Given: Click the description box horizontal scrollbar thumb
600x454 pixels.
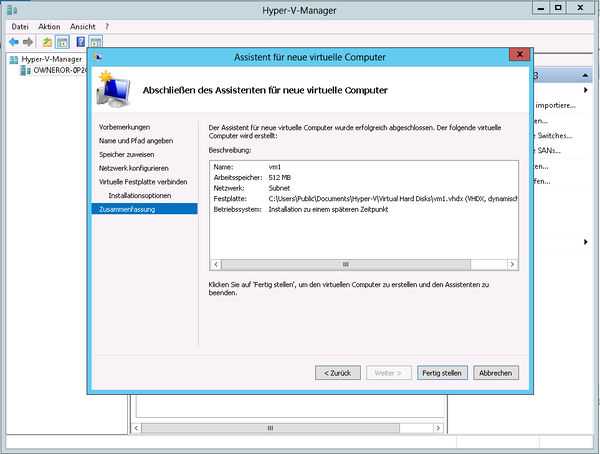Looking at the screenshot, I should [346, 265].
